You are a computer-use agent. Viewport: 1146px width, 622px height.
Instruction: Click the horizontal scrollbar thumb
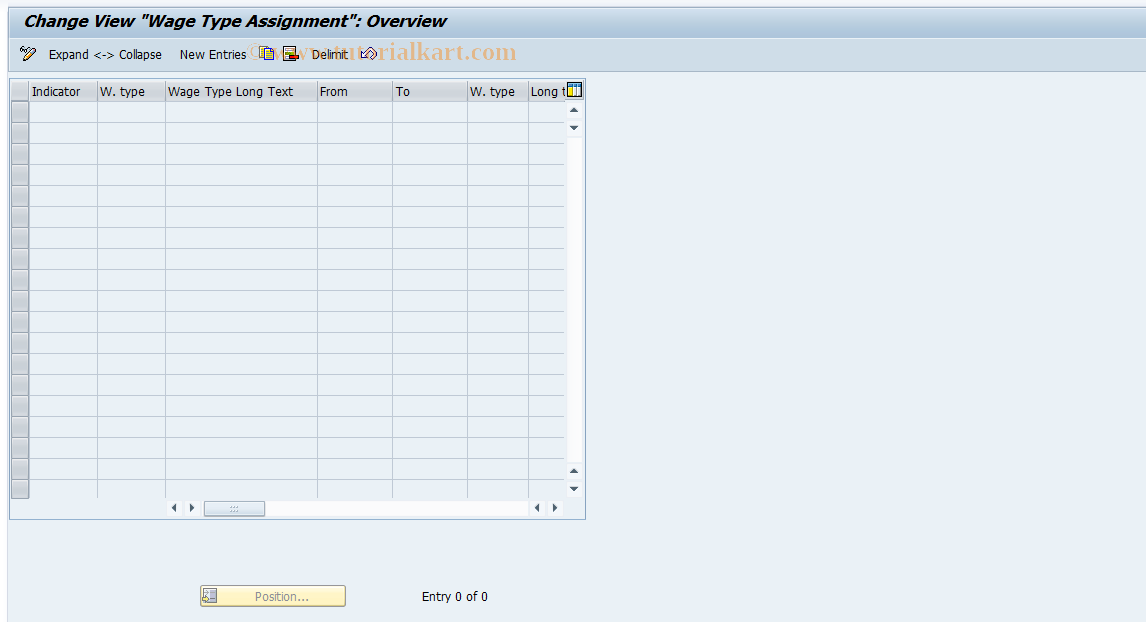tap(234, 509)
